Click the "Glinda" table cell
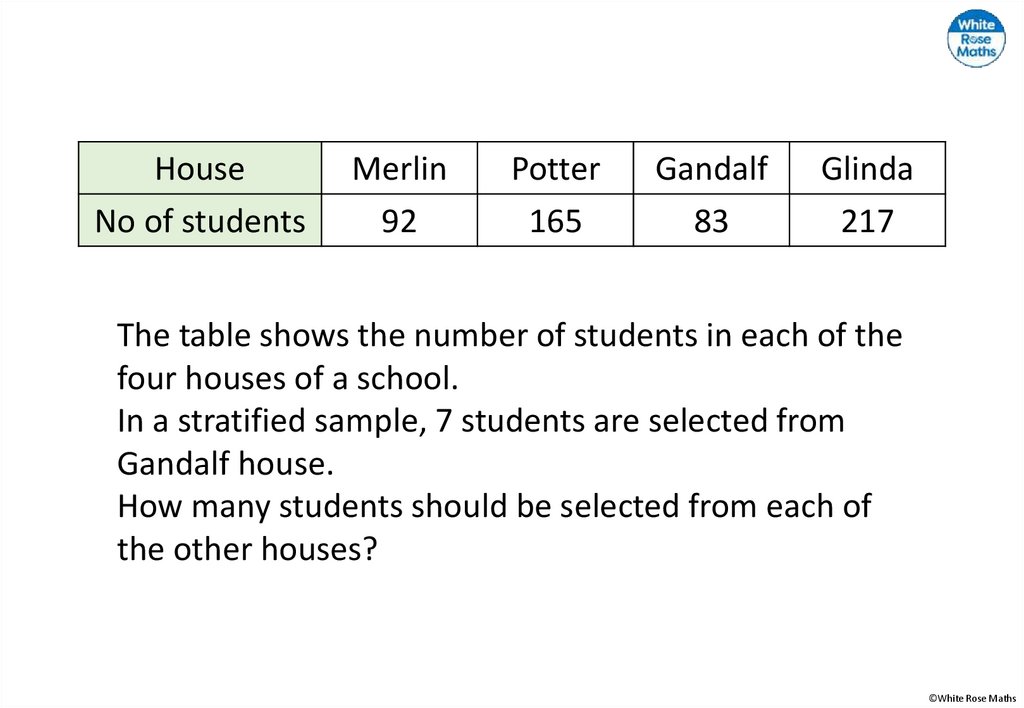 (x=867, y=168)
